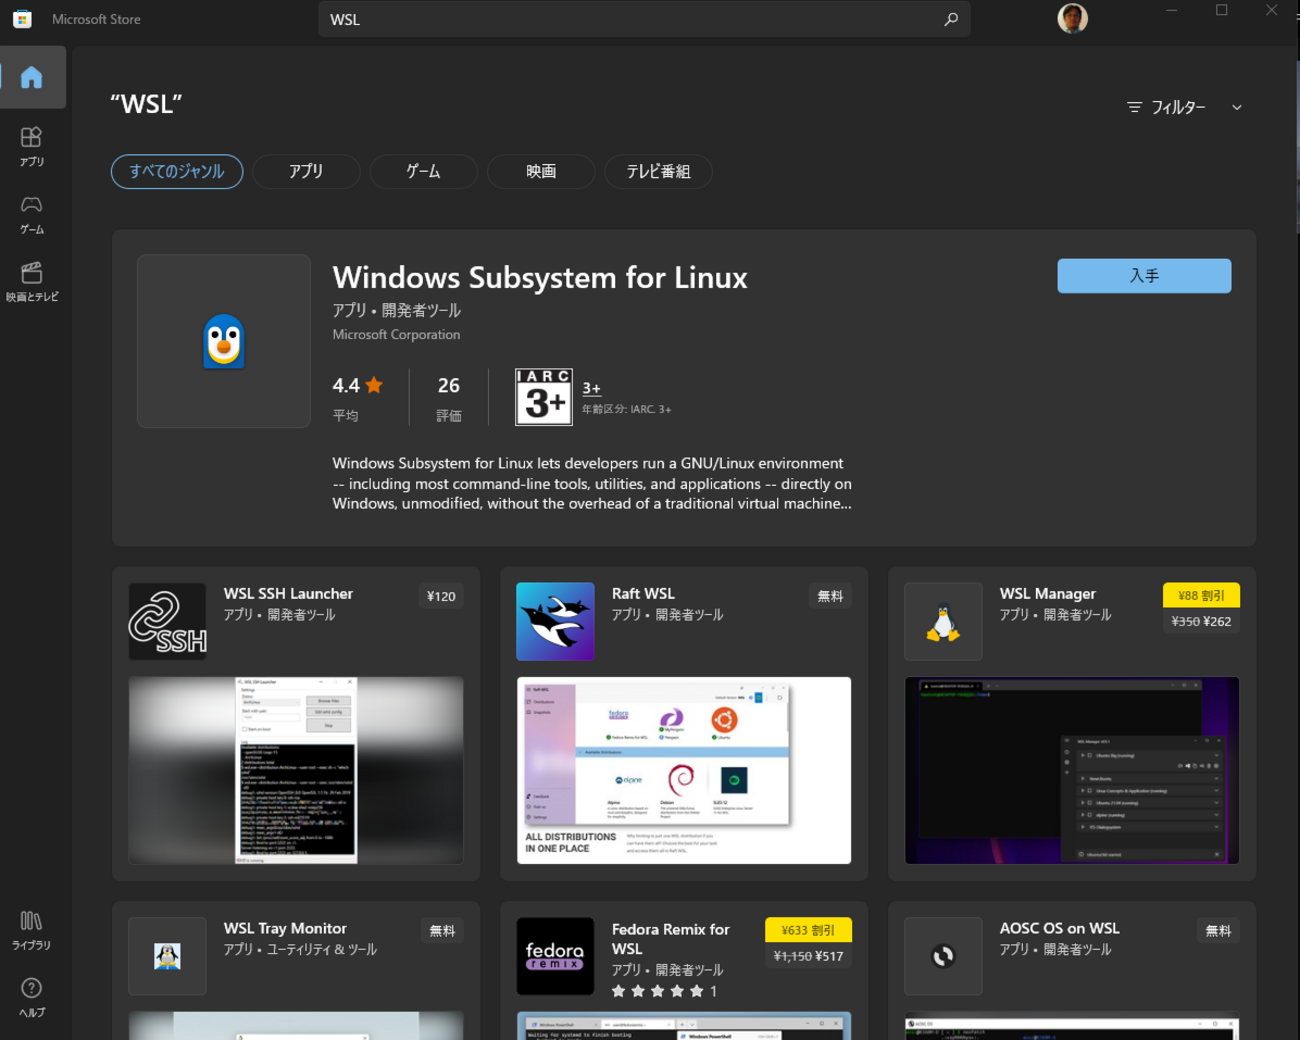The image size is (1300, 1040).
Task: Click the Microsoft Corporation publisher text
Action: [396, 335]
